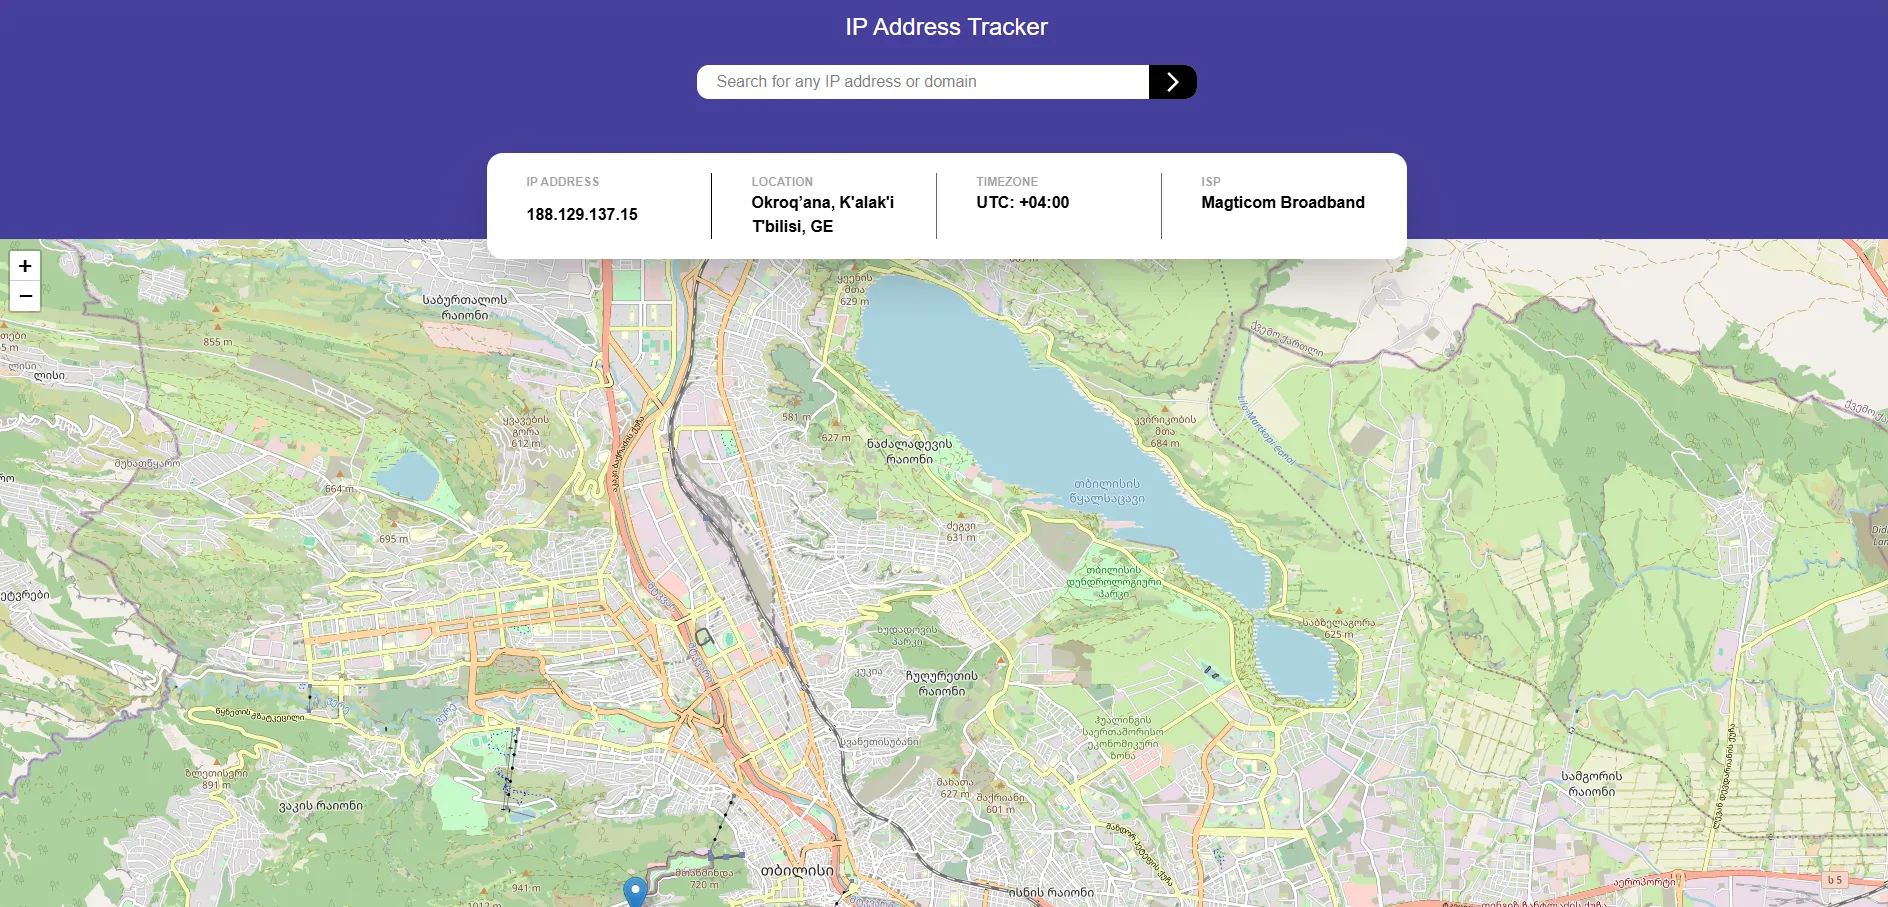1888x907 pixels.
Task: Click the small lake near 625 m
Action: (x=1295, y=660)
